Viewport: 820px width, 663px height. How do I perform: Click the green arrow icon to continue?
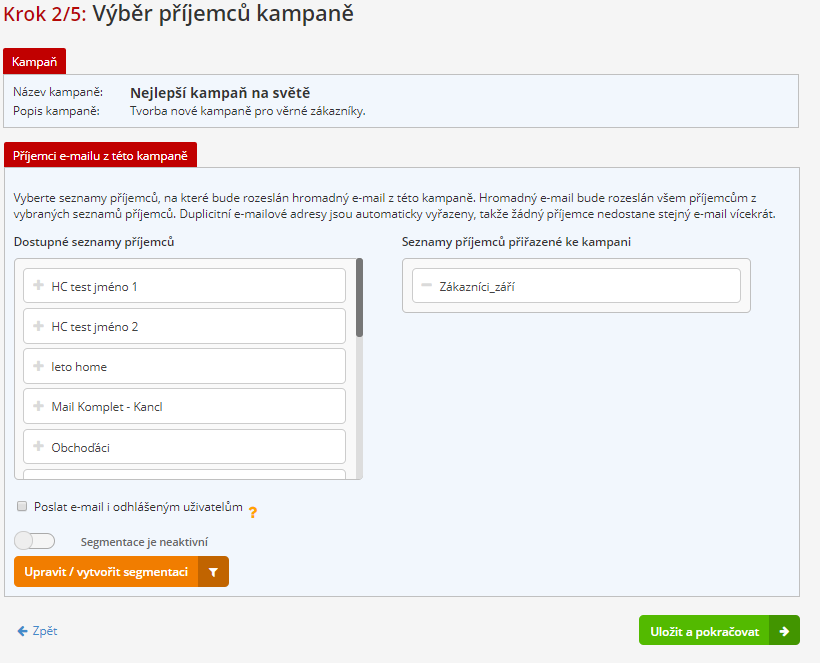pos(785,631)
